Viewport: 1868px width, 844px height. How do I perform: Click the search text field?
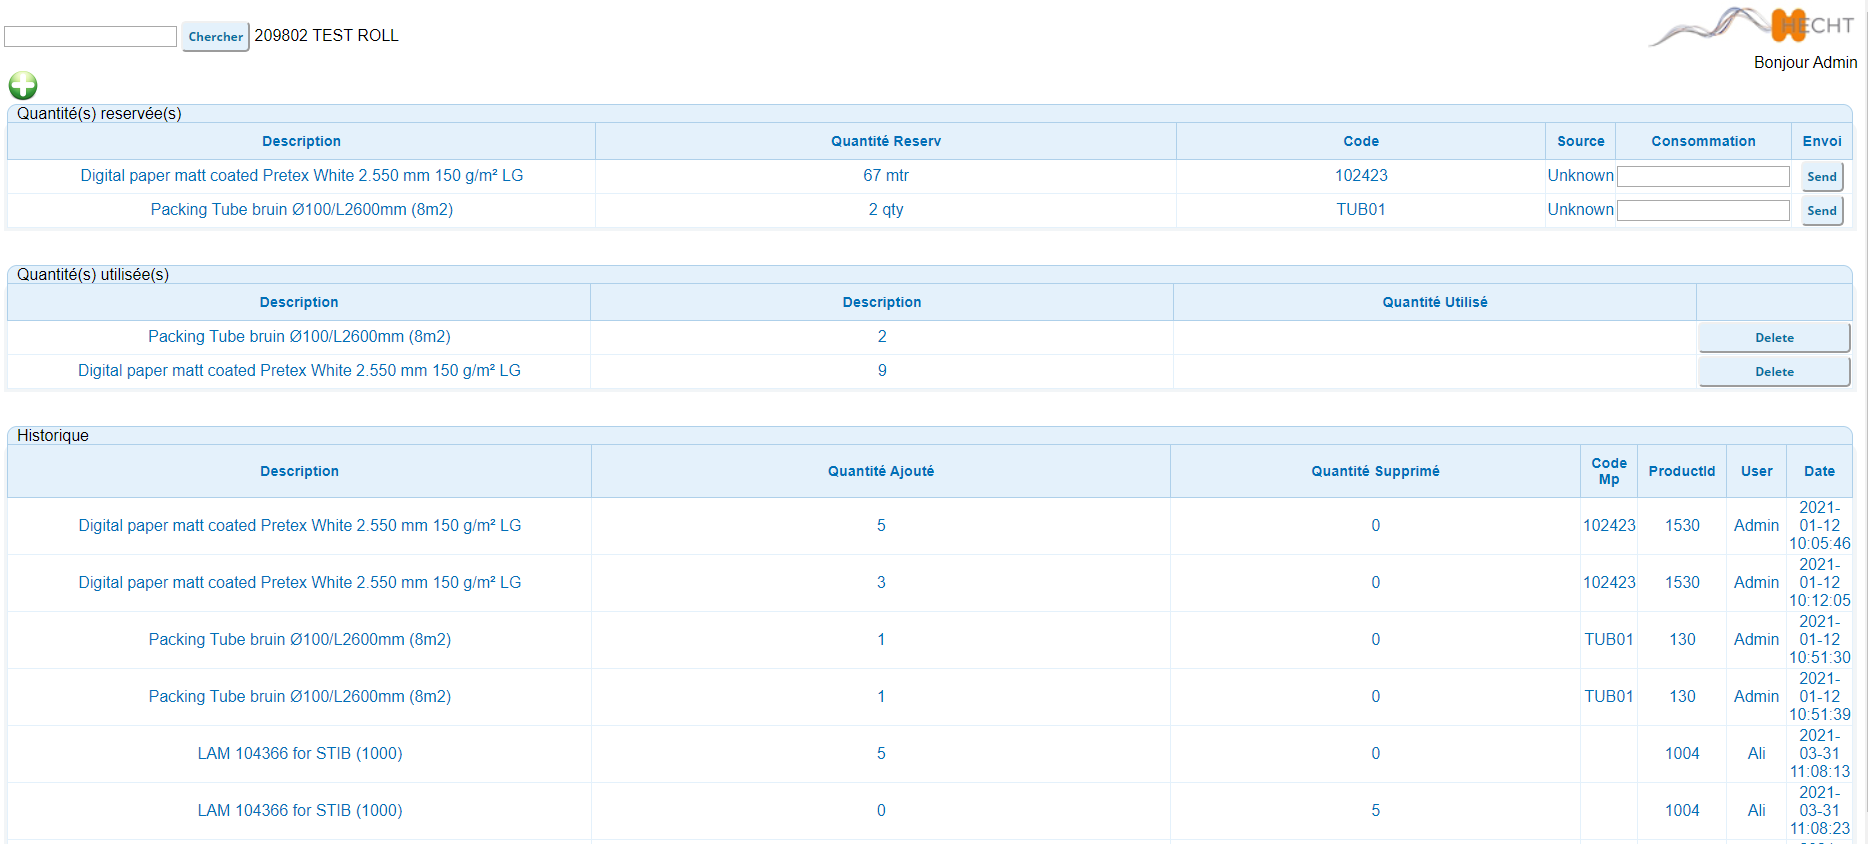tap(91, 37)
